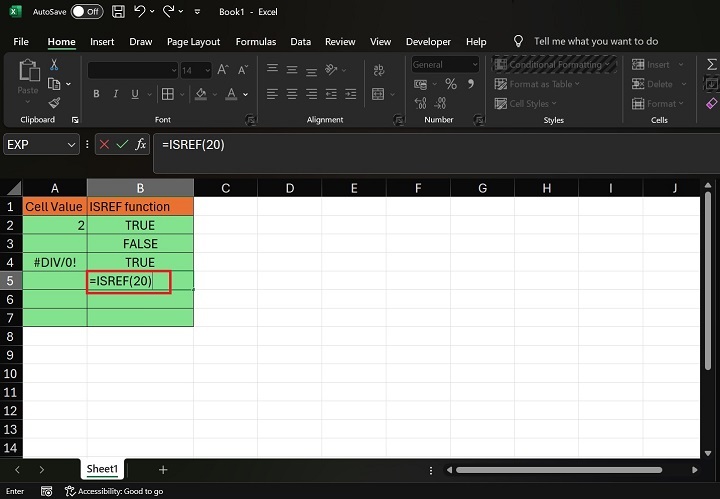Cancel formula entry with X icon
Viewport: 720px width, 499px height.
104,145
